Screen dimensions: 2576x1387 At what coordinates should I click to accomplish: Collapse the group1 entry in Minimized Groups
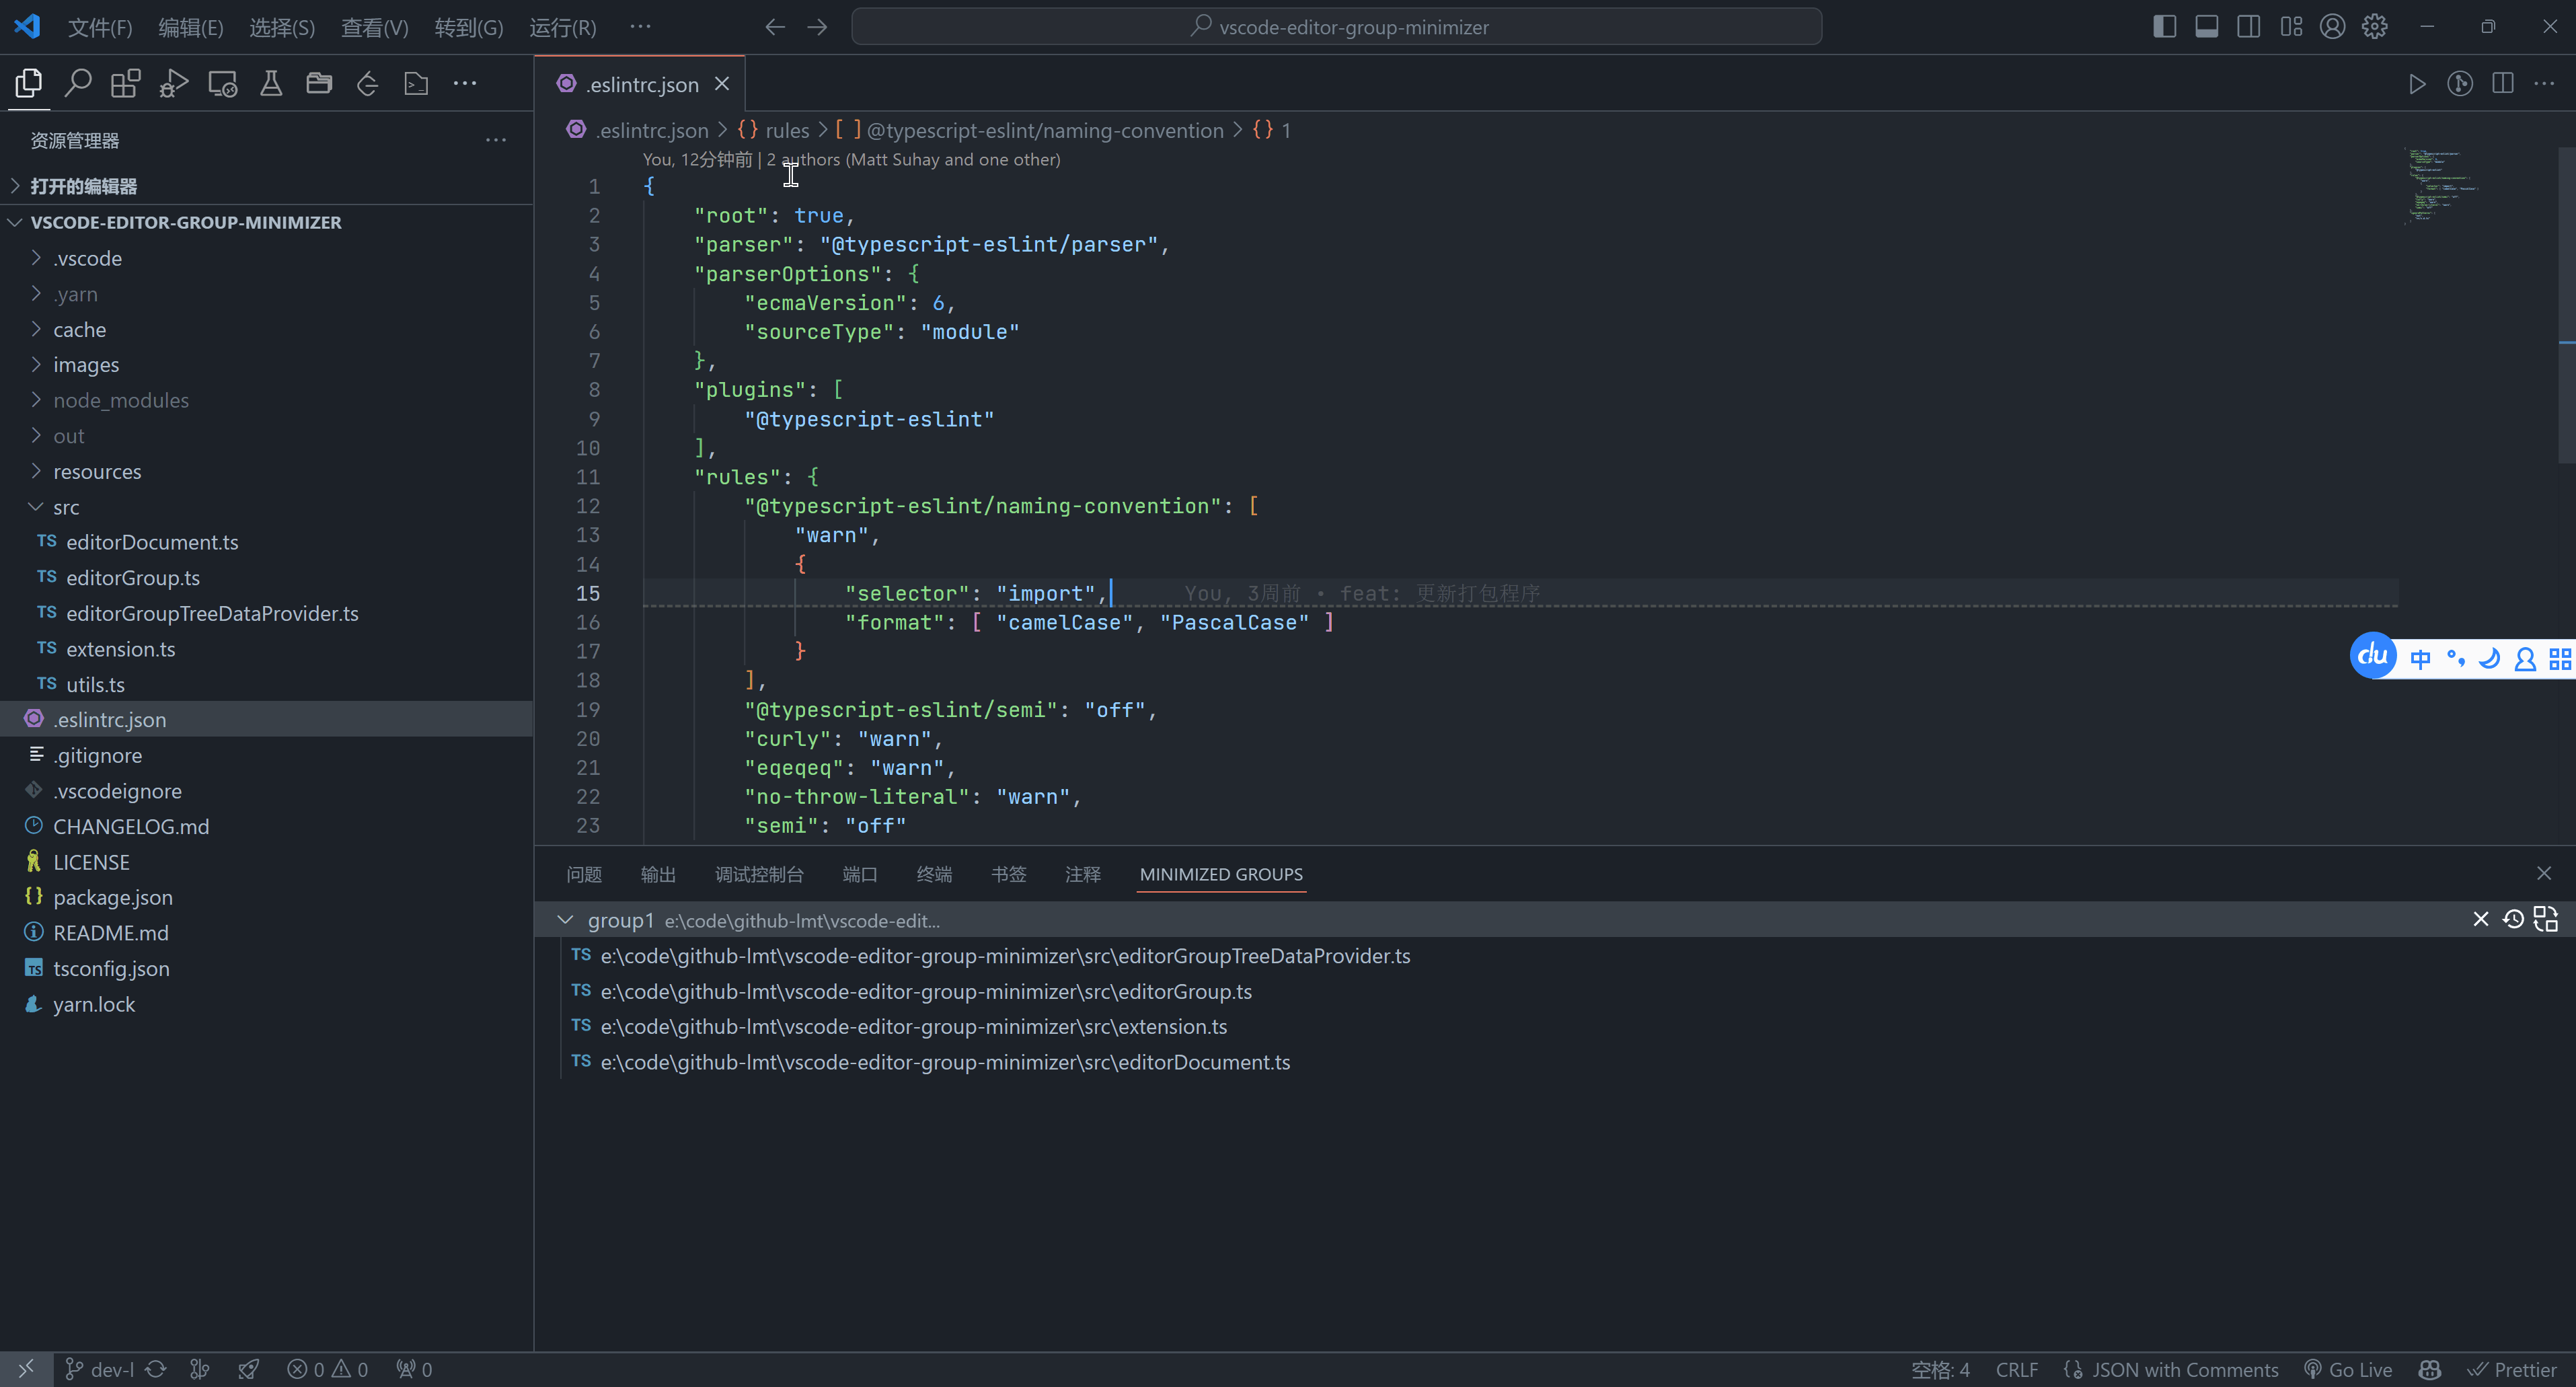pos(565,920)
